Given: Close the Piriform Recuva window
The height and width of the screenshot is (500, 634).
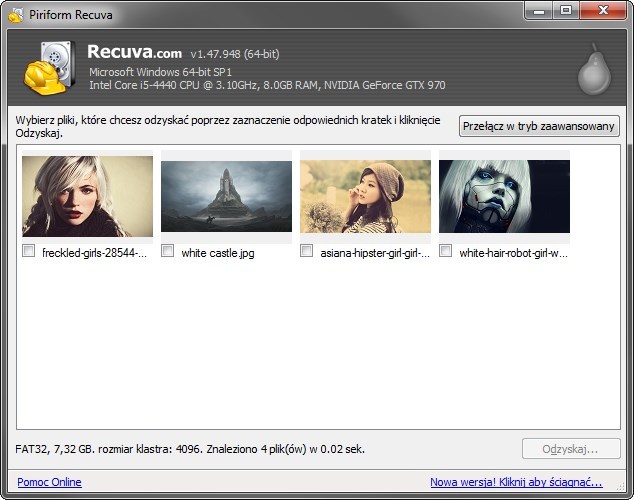Looking at the screenshot, I should 603,11.
